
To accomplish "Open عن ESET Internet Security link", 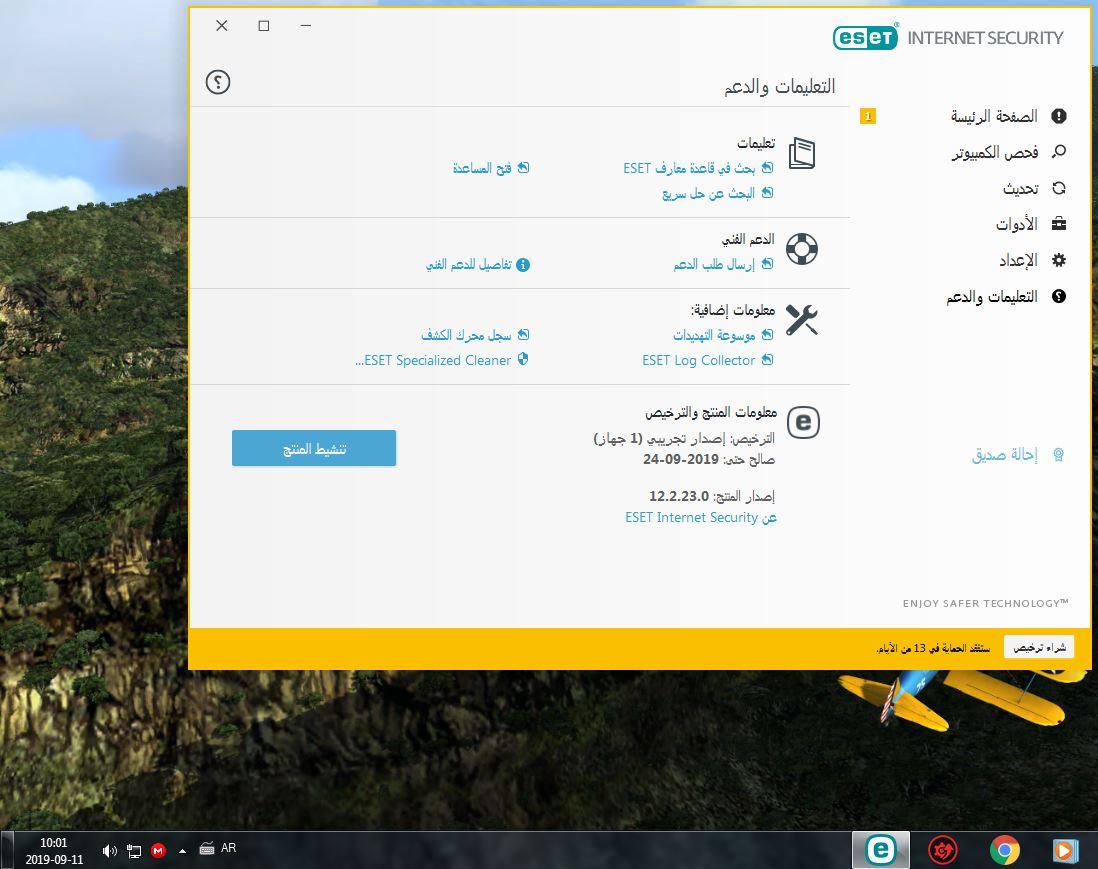I will pyautogui.click(x=701, y=517).
